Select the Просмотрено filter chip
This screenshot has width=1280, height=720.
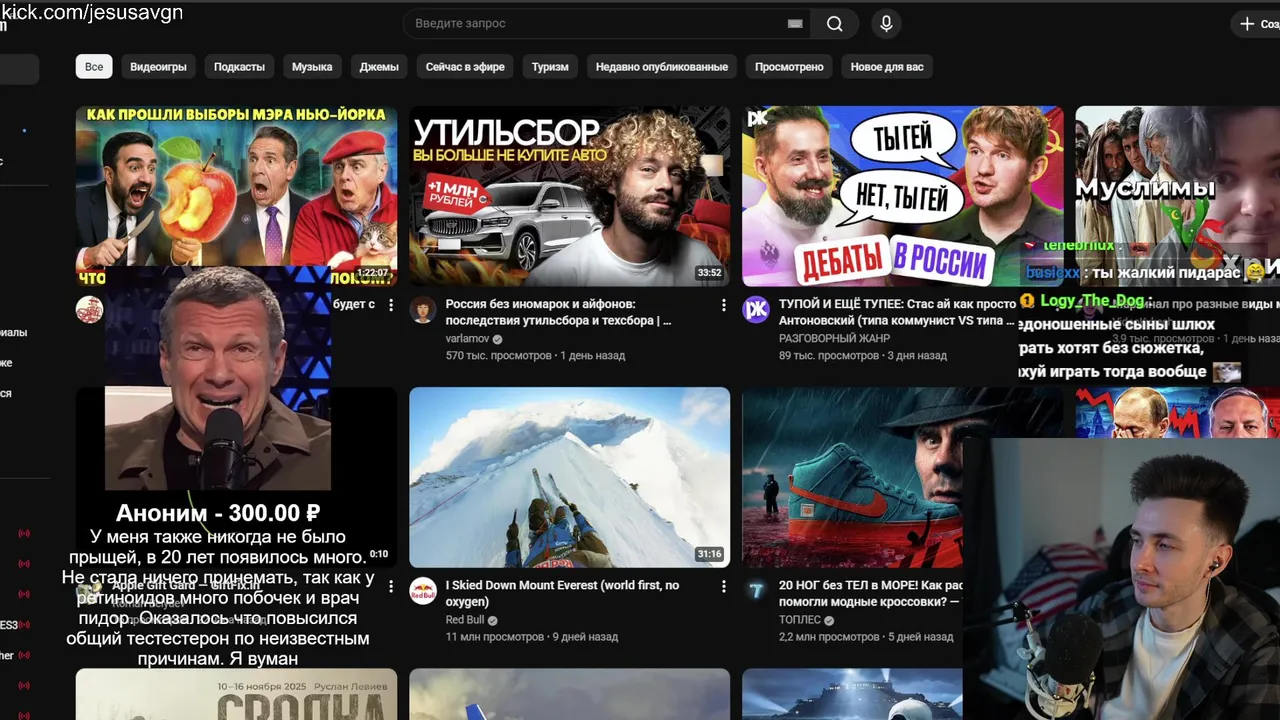click(x=789, y=67)
